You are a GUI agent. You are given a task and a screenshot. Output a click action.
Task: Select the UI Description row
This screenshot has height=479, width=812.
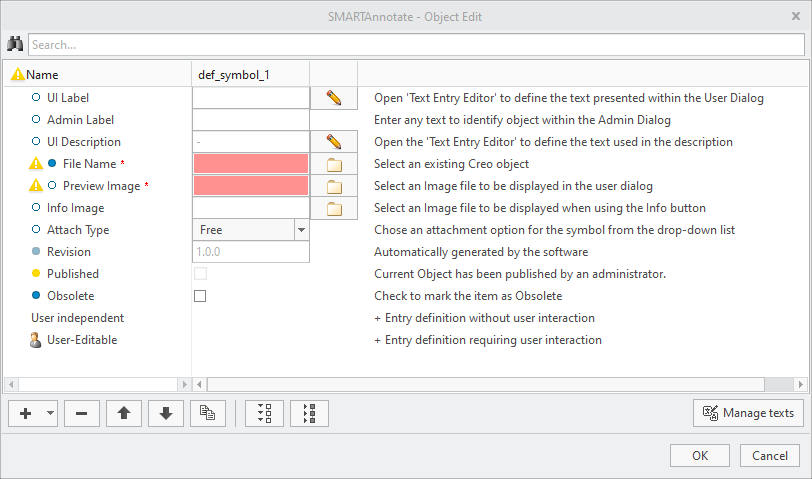[84, 142]
